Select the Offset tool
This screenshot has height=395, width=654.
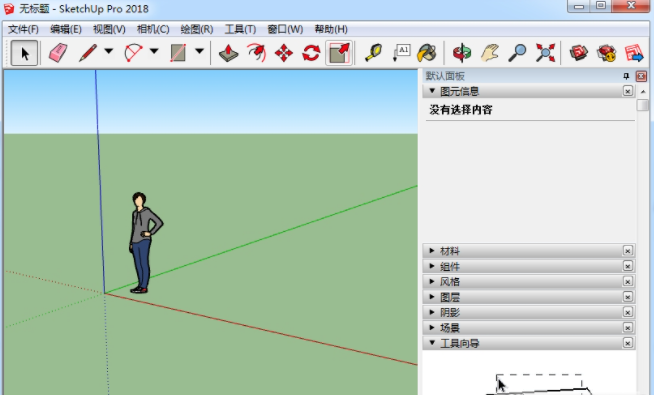256,53
